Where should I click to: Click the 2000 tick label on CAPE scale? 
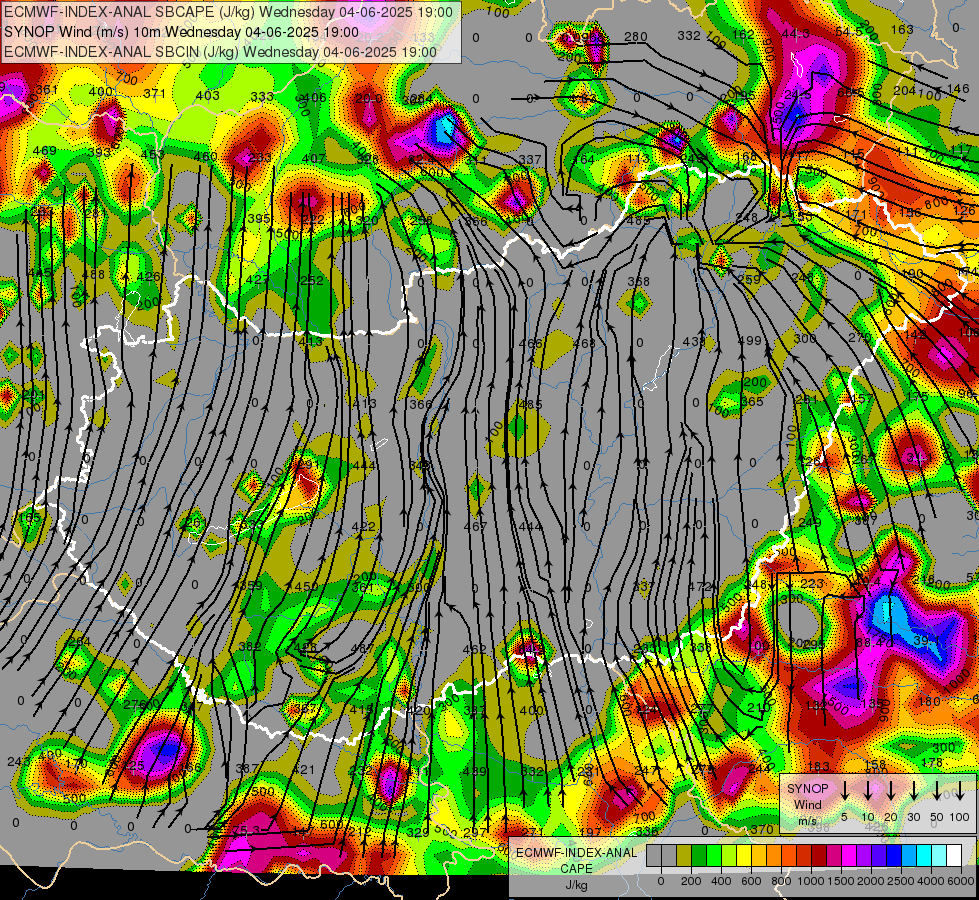[x=871, y=881]
